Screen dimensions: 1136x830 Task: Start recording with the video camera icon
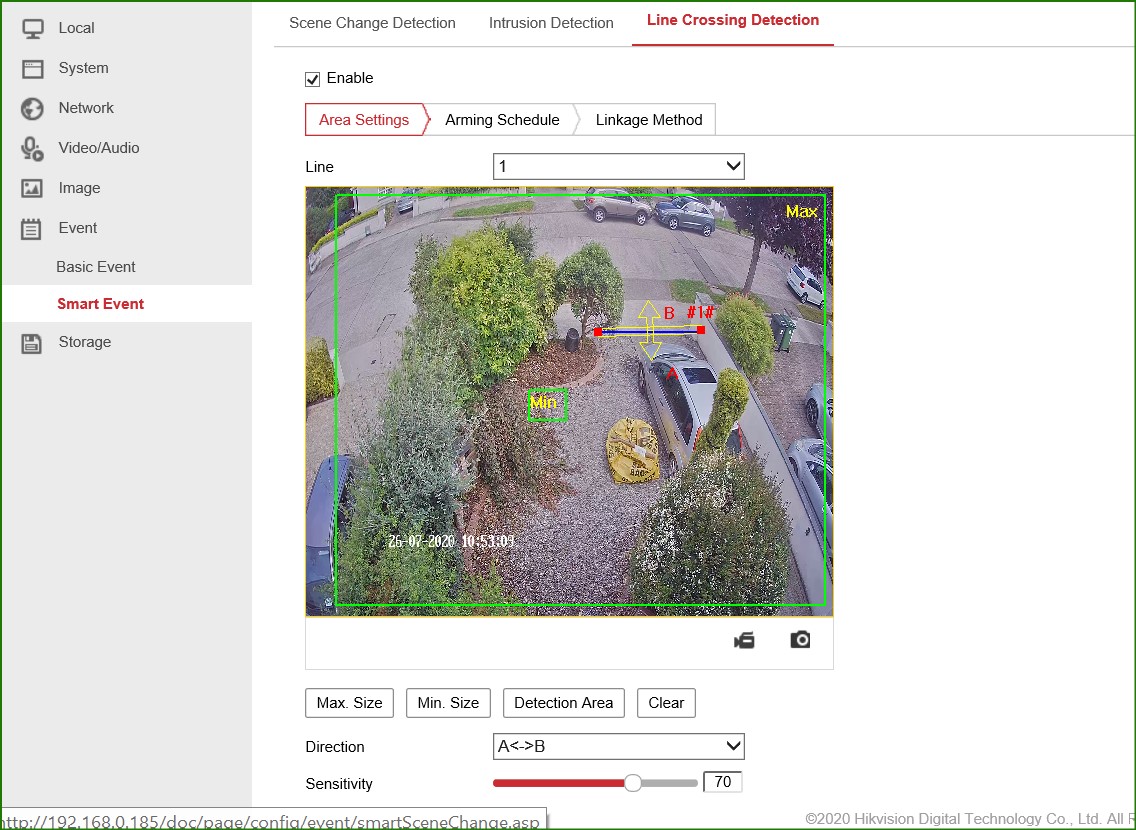point(744,640)
